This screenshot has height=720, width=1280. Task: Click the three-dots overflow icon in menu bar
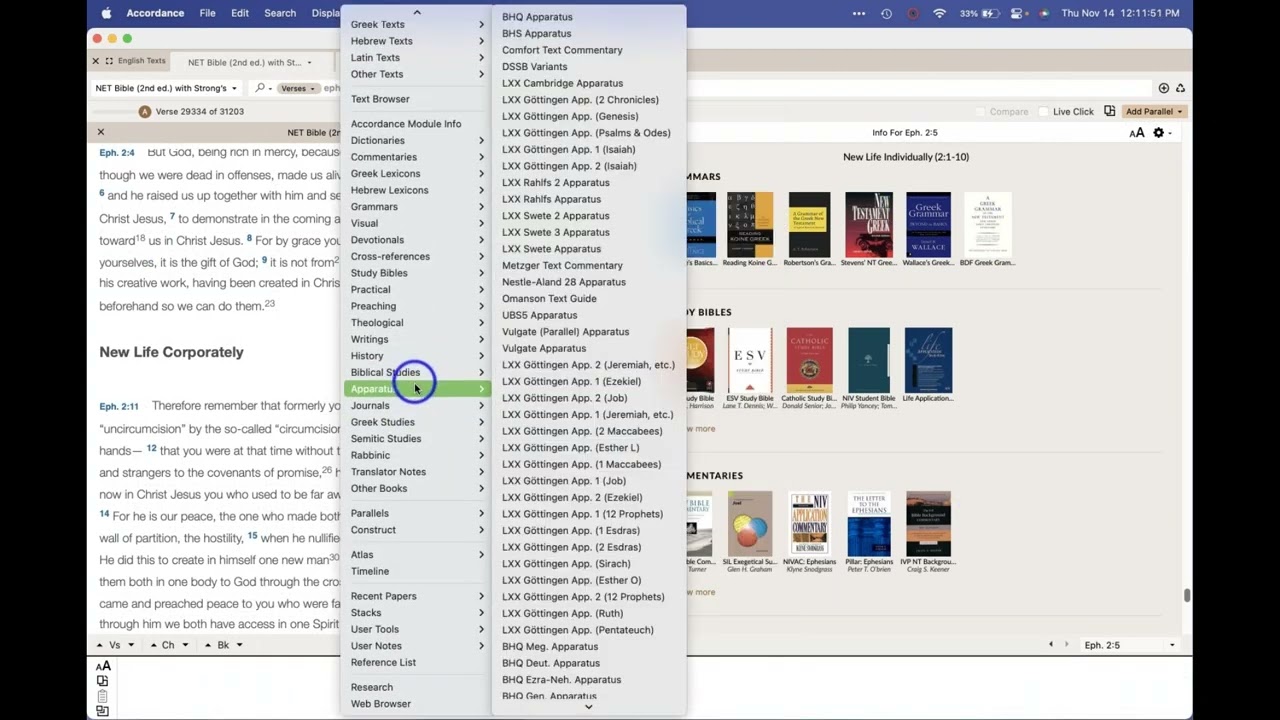[x=859, y=13]
